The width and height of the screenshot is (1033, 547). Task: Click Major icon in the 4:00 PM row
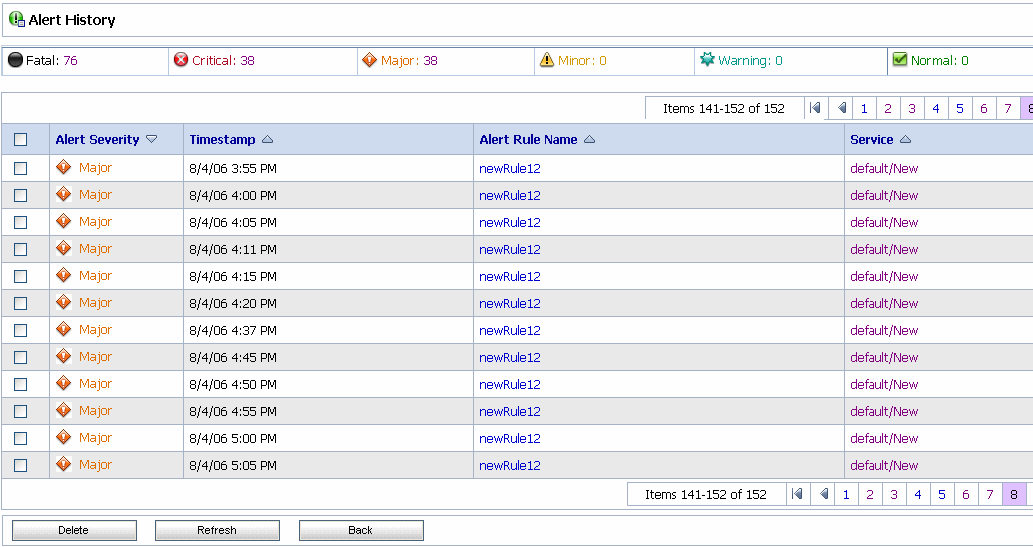pos(63,194)
